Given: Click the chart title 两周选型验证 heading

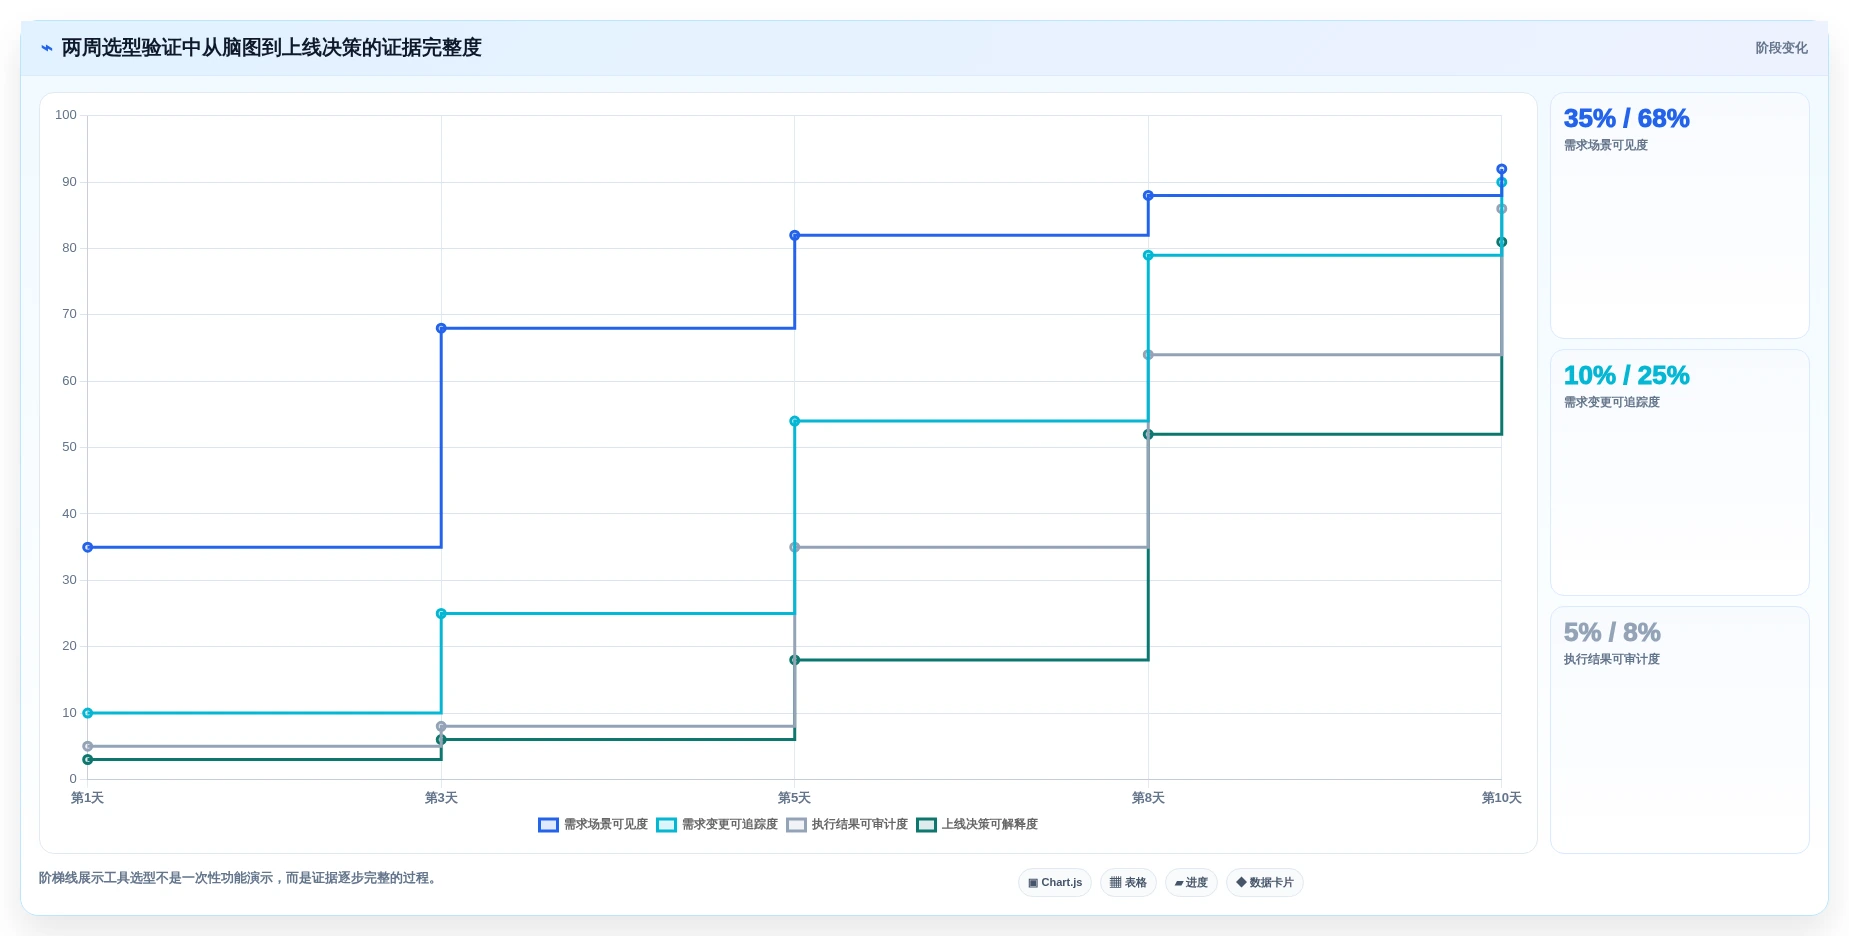Looking at the screenshot, I should pos(271,48).
